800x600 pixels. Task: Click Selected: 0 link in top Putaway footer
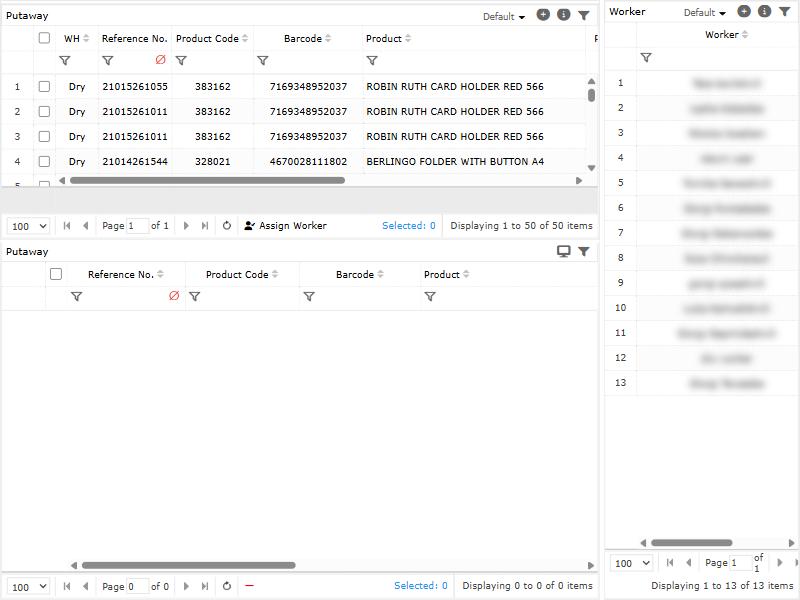coord(409,226)
